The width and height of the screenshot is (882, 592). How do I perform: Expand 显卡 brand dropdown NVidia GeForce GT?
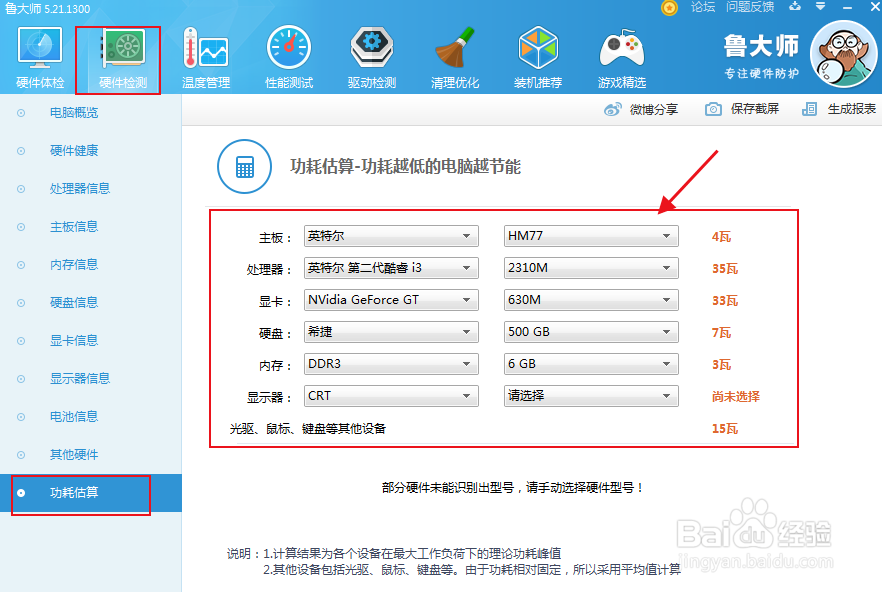[391, 300]
